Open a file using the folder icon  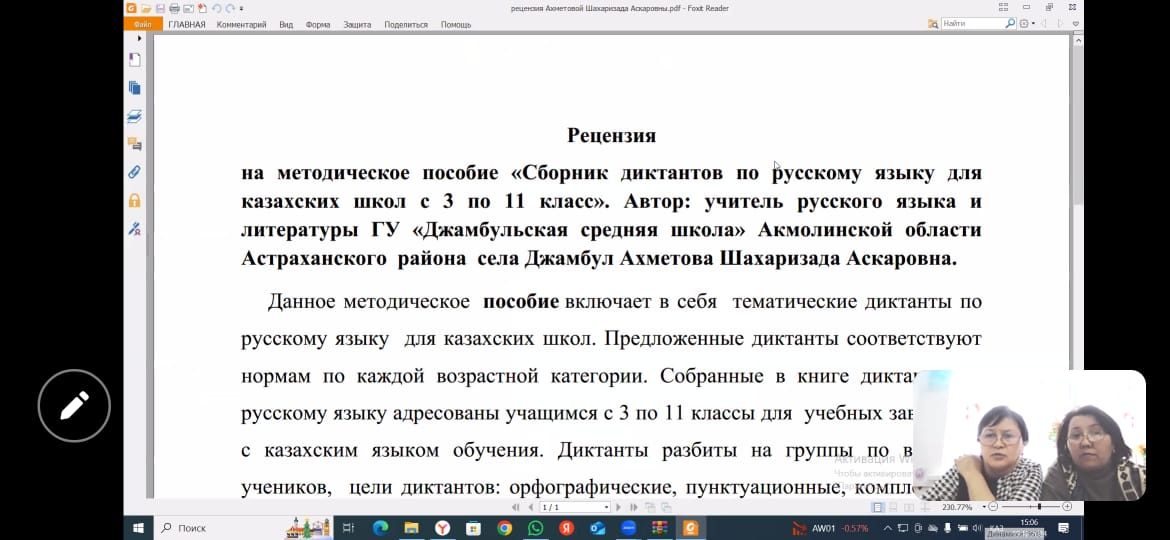(146, 8)
